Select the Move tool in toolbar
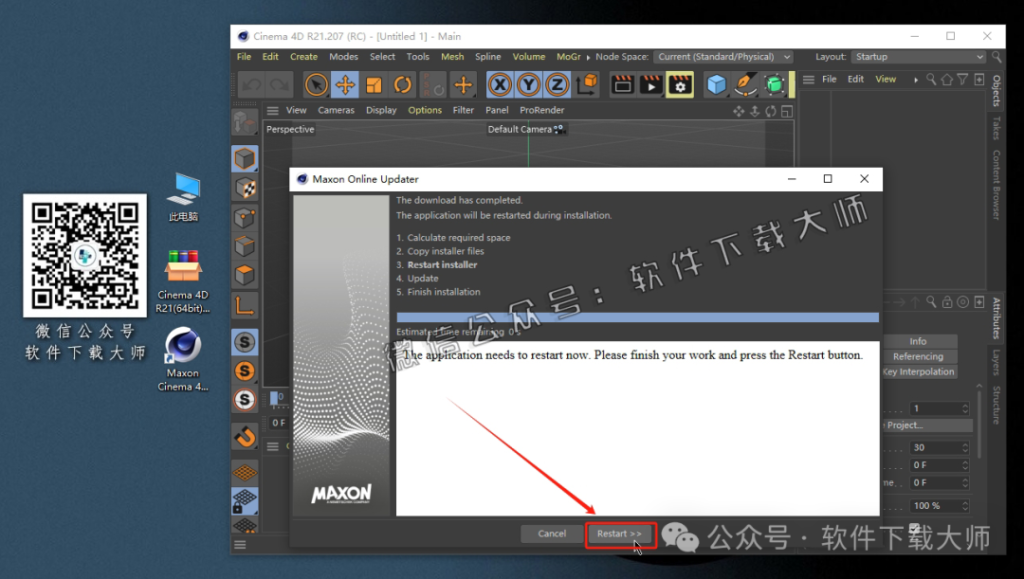 coord(345,85)
